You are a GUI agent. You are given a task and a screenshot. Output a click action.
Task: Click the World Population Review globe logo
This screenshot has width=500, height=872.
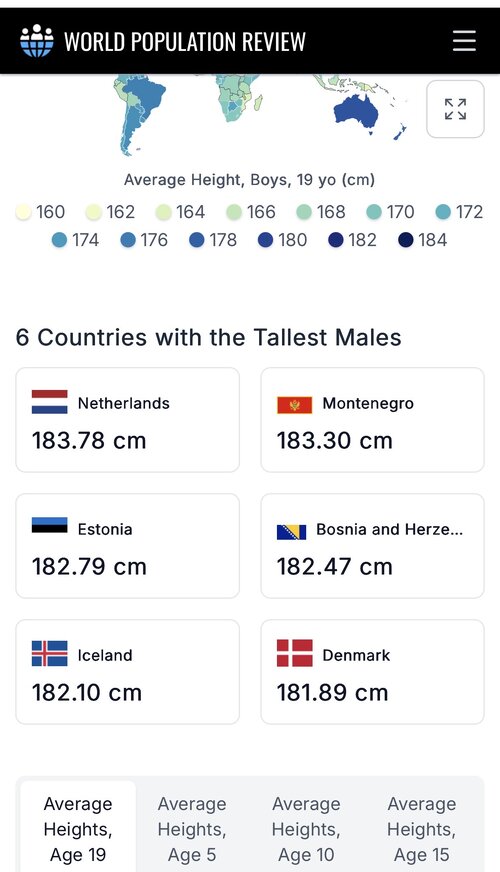(37, 41)
